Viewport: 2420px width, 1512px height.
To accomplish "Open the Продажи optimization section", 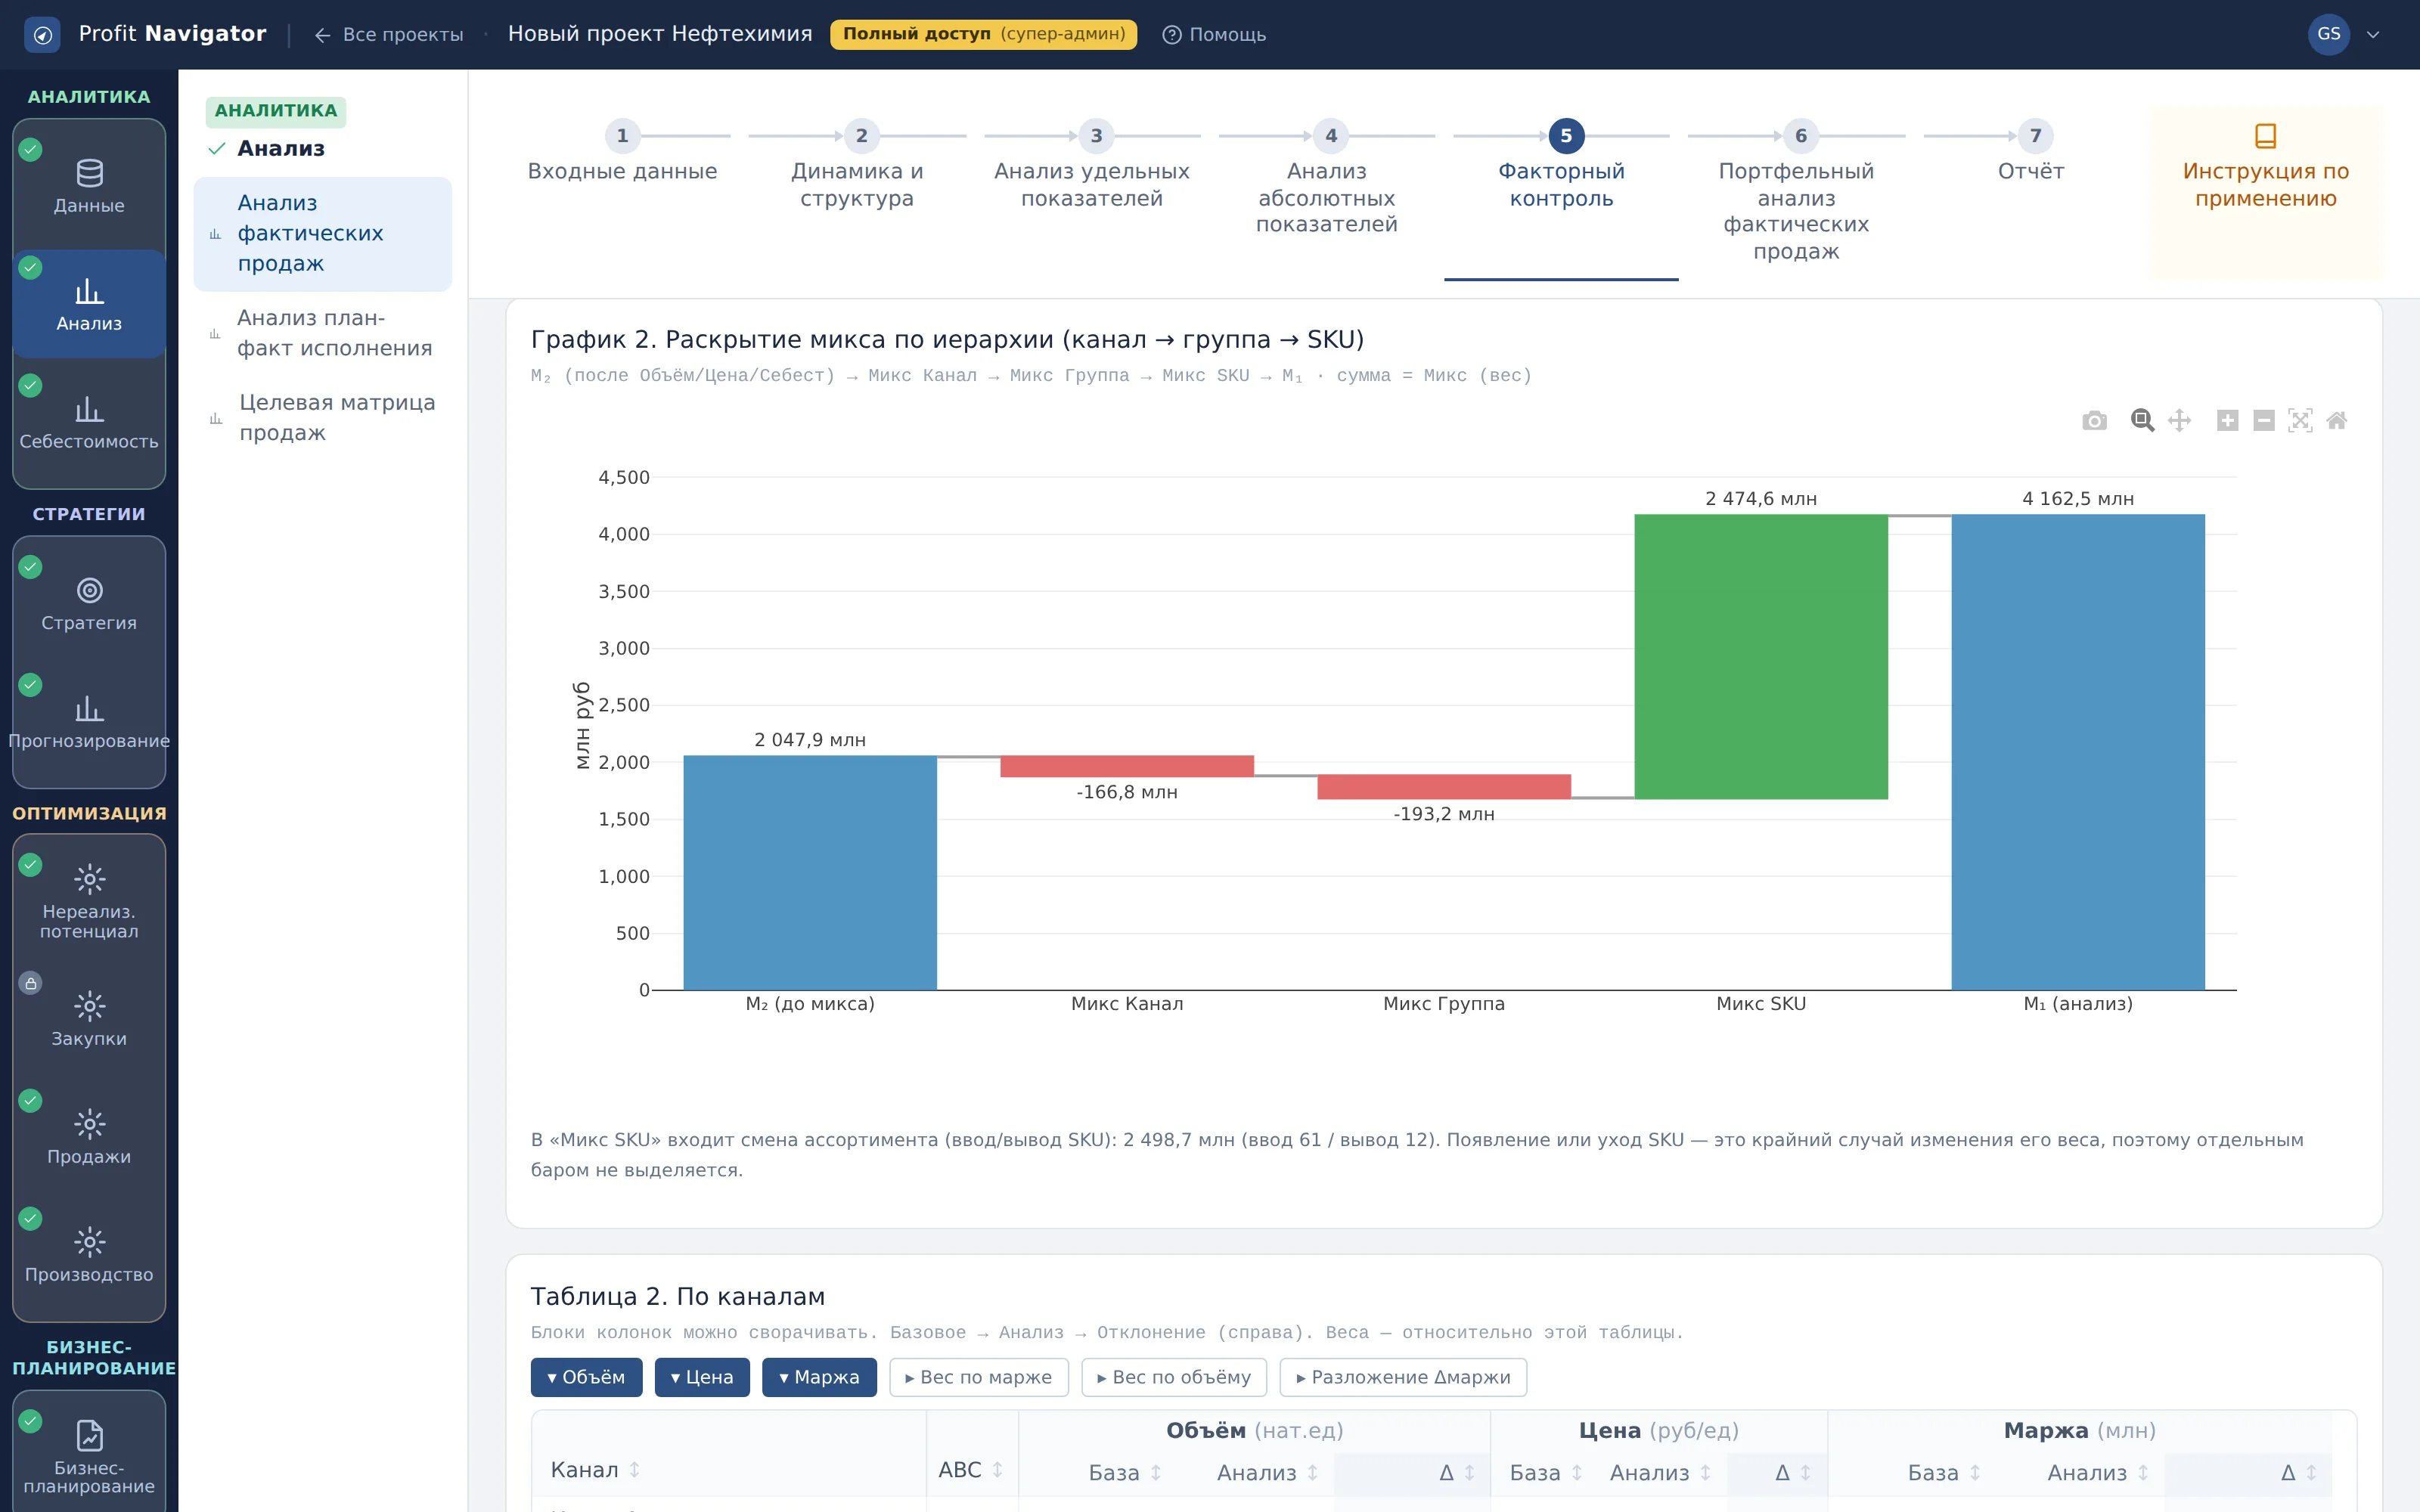I will (89, 1137).
